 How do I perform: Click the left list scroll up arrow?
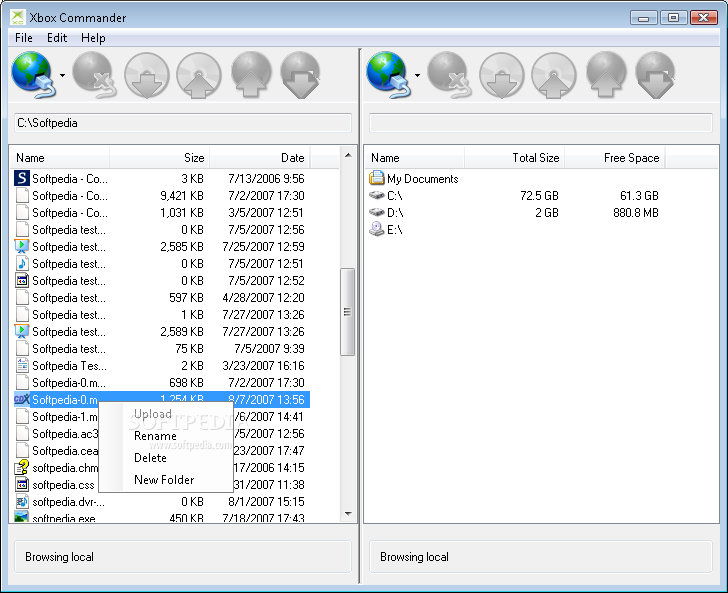tap(348, 155)
